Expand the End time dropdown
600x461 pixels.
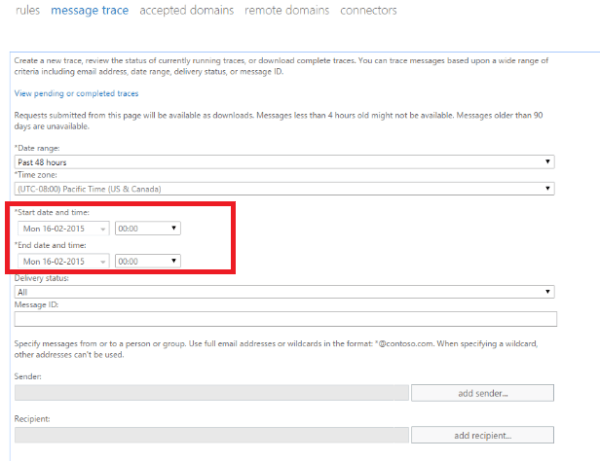coord(148,261)
